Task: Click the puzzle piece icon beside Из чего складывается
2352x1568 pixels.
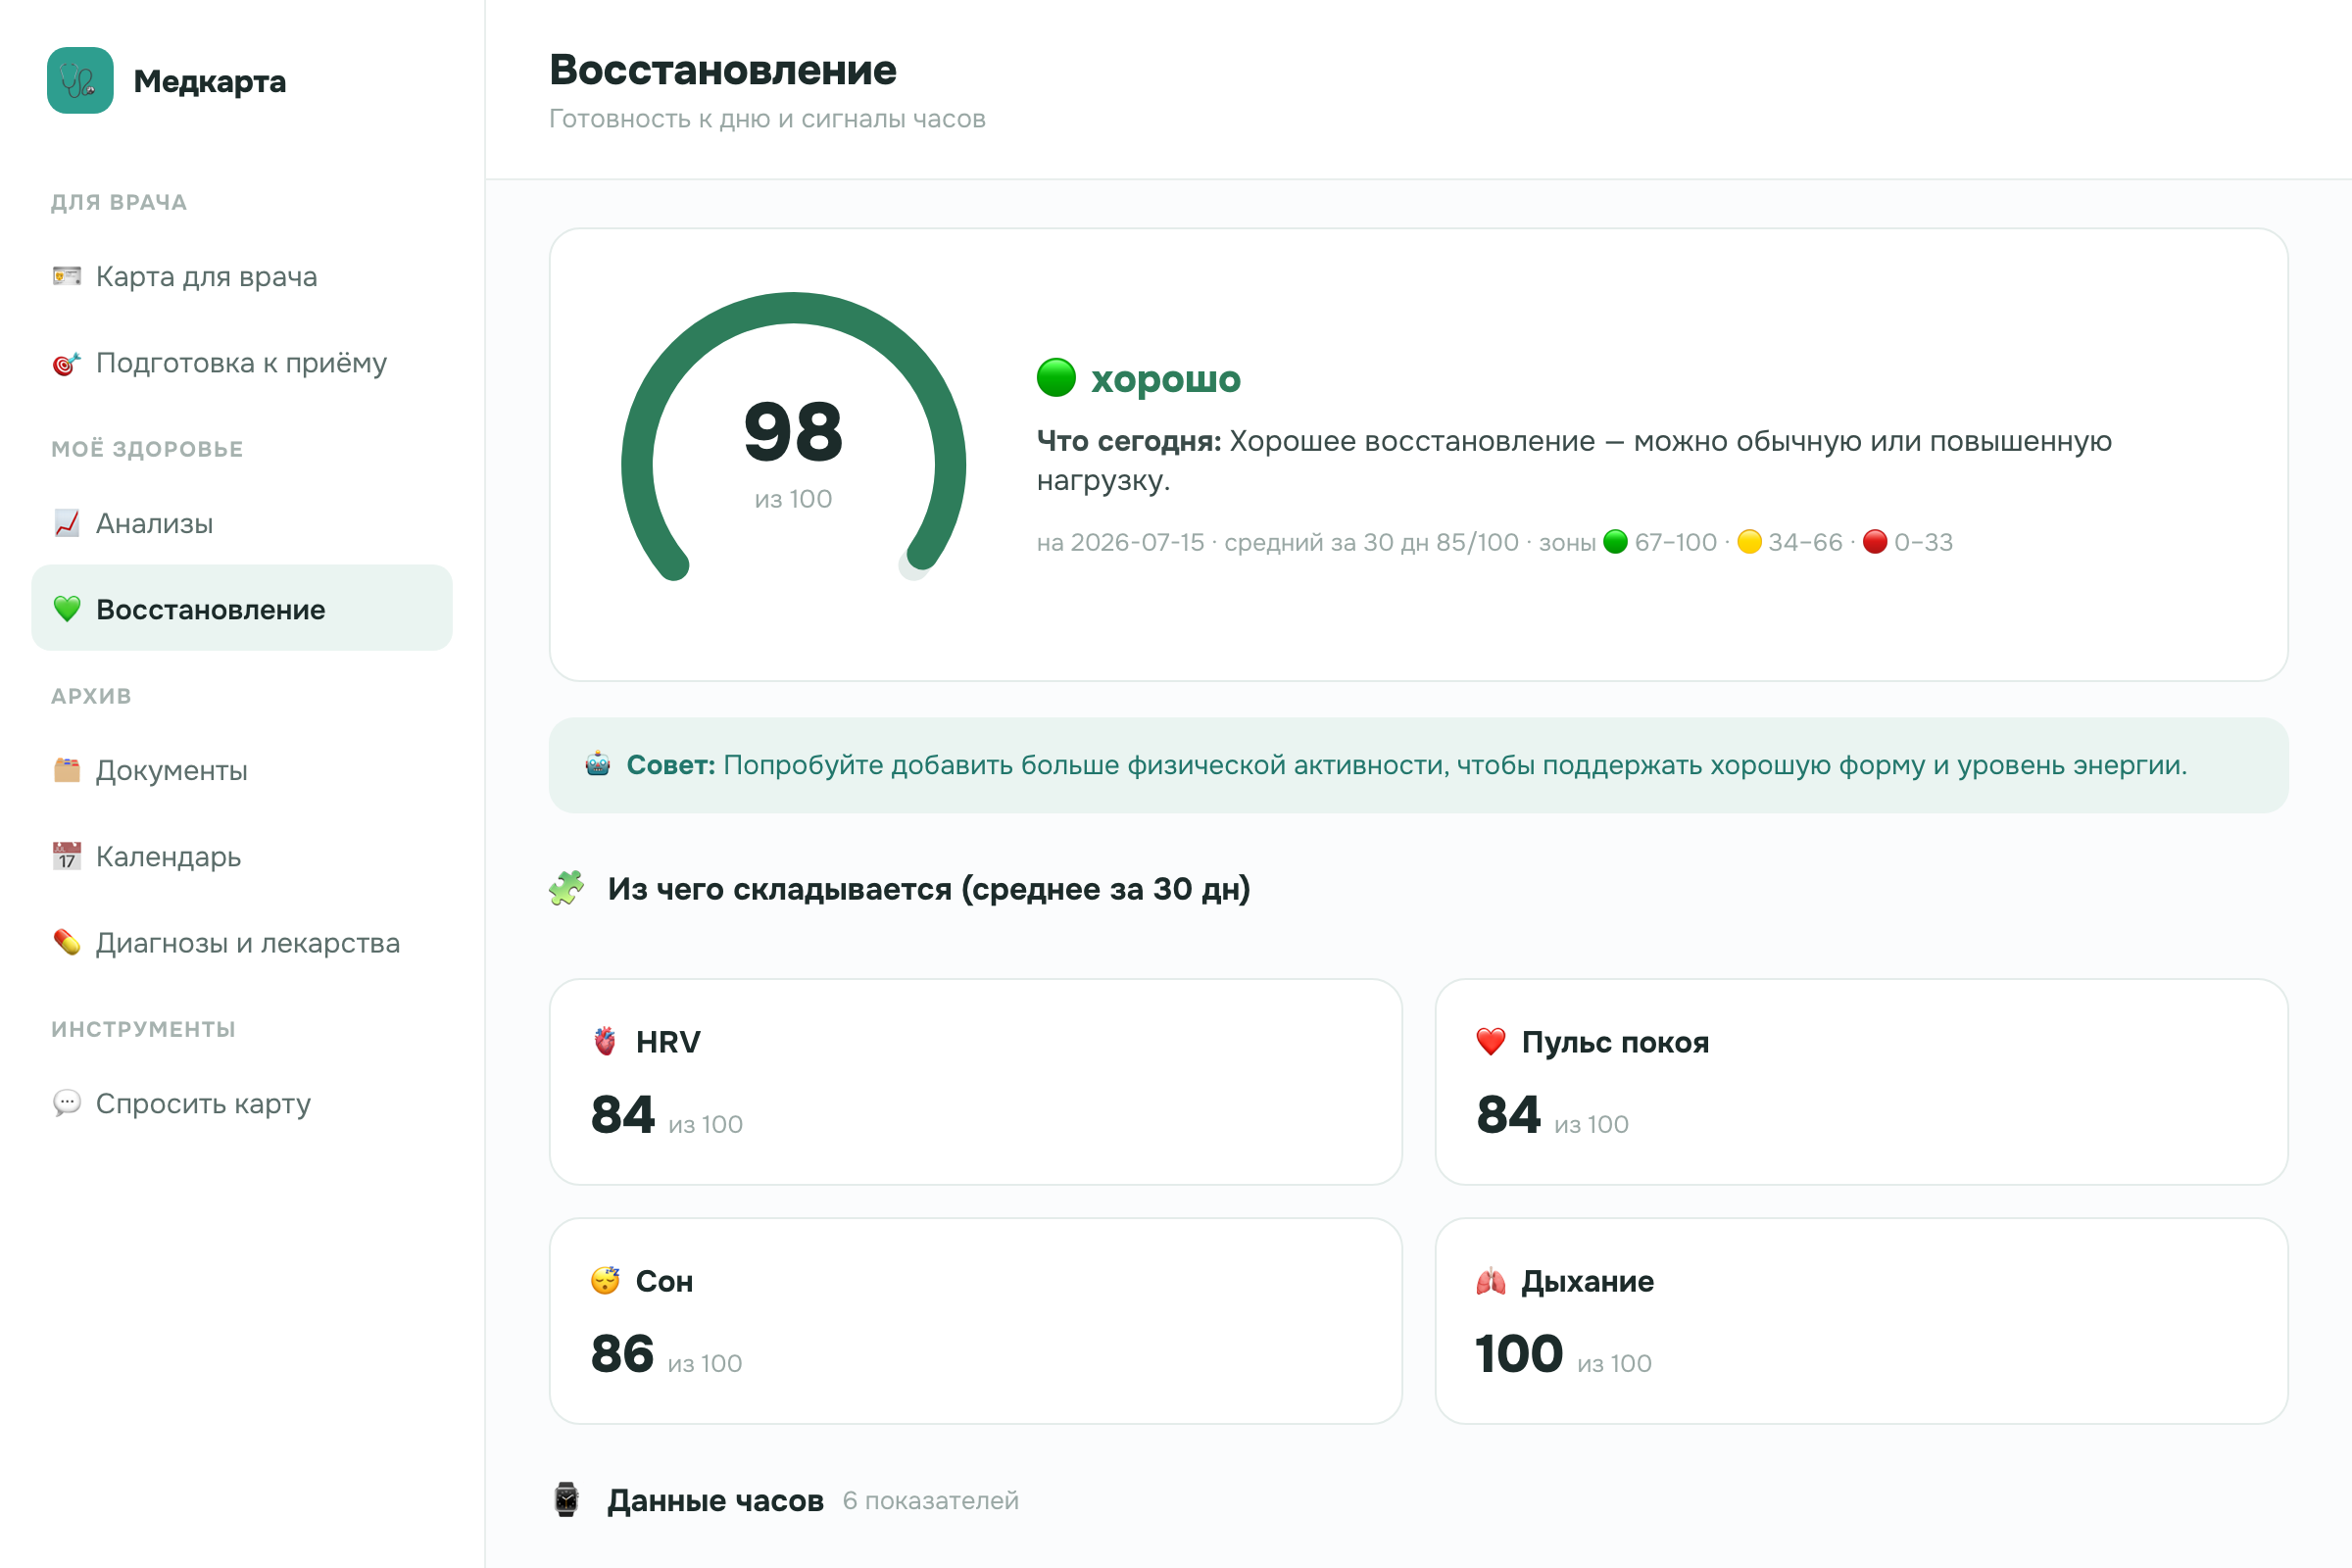Action: tap(567, 888)
